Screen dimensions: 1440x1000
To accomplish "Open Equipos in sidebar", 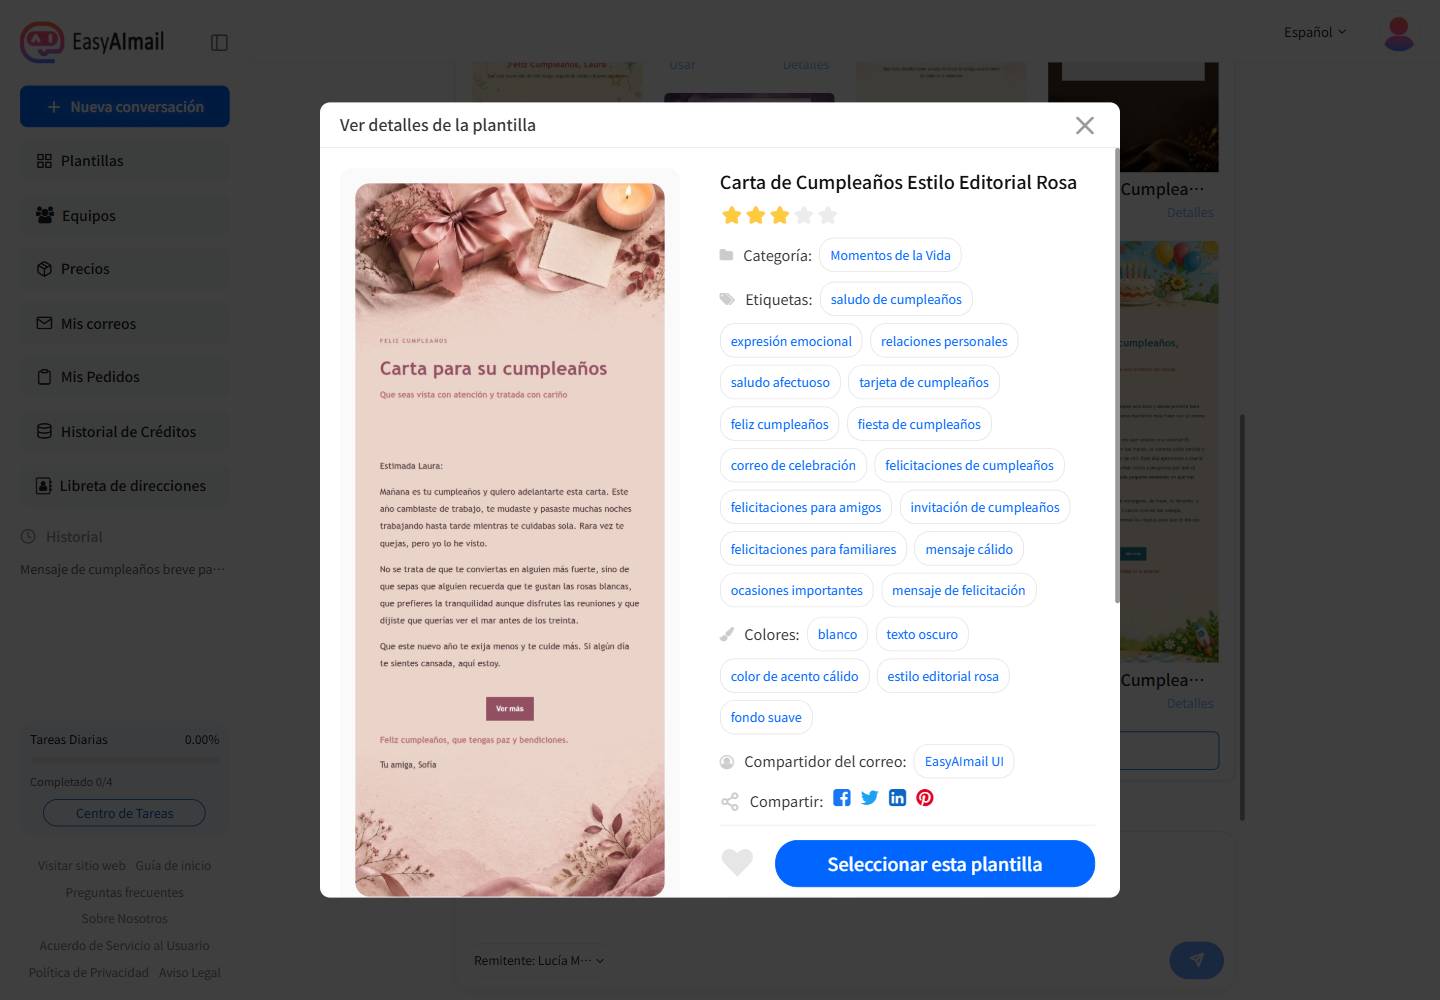I will pyautogui.click(x=125, y=215).
